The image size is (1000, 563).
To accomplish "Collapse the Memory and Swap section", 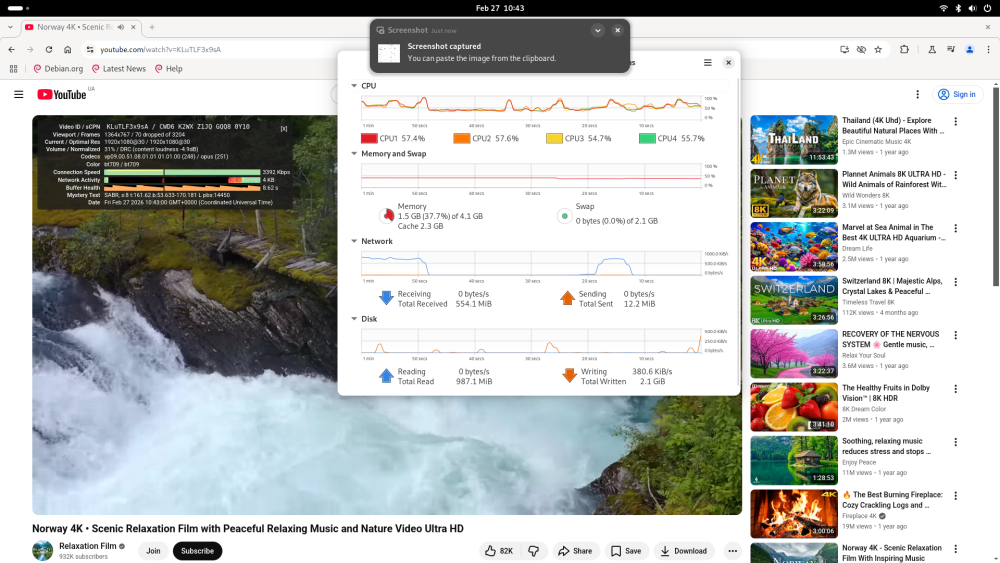I will (354, 154).
